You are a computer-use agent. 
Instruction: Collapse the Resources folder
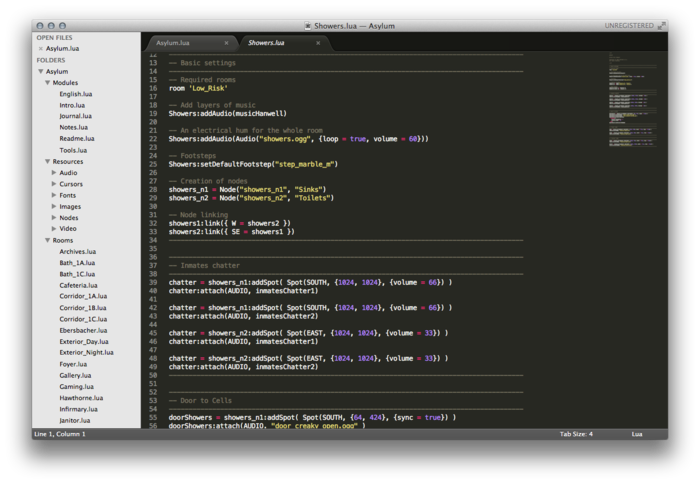pos(47,162)
